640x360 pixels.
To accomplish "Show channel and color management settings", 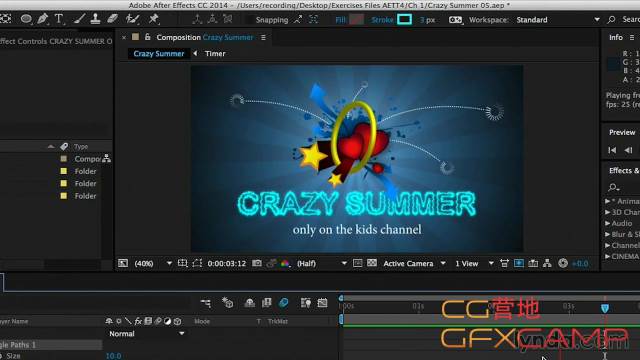I will (285, 264).
